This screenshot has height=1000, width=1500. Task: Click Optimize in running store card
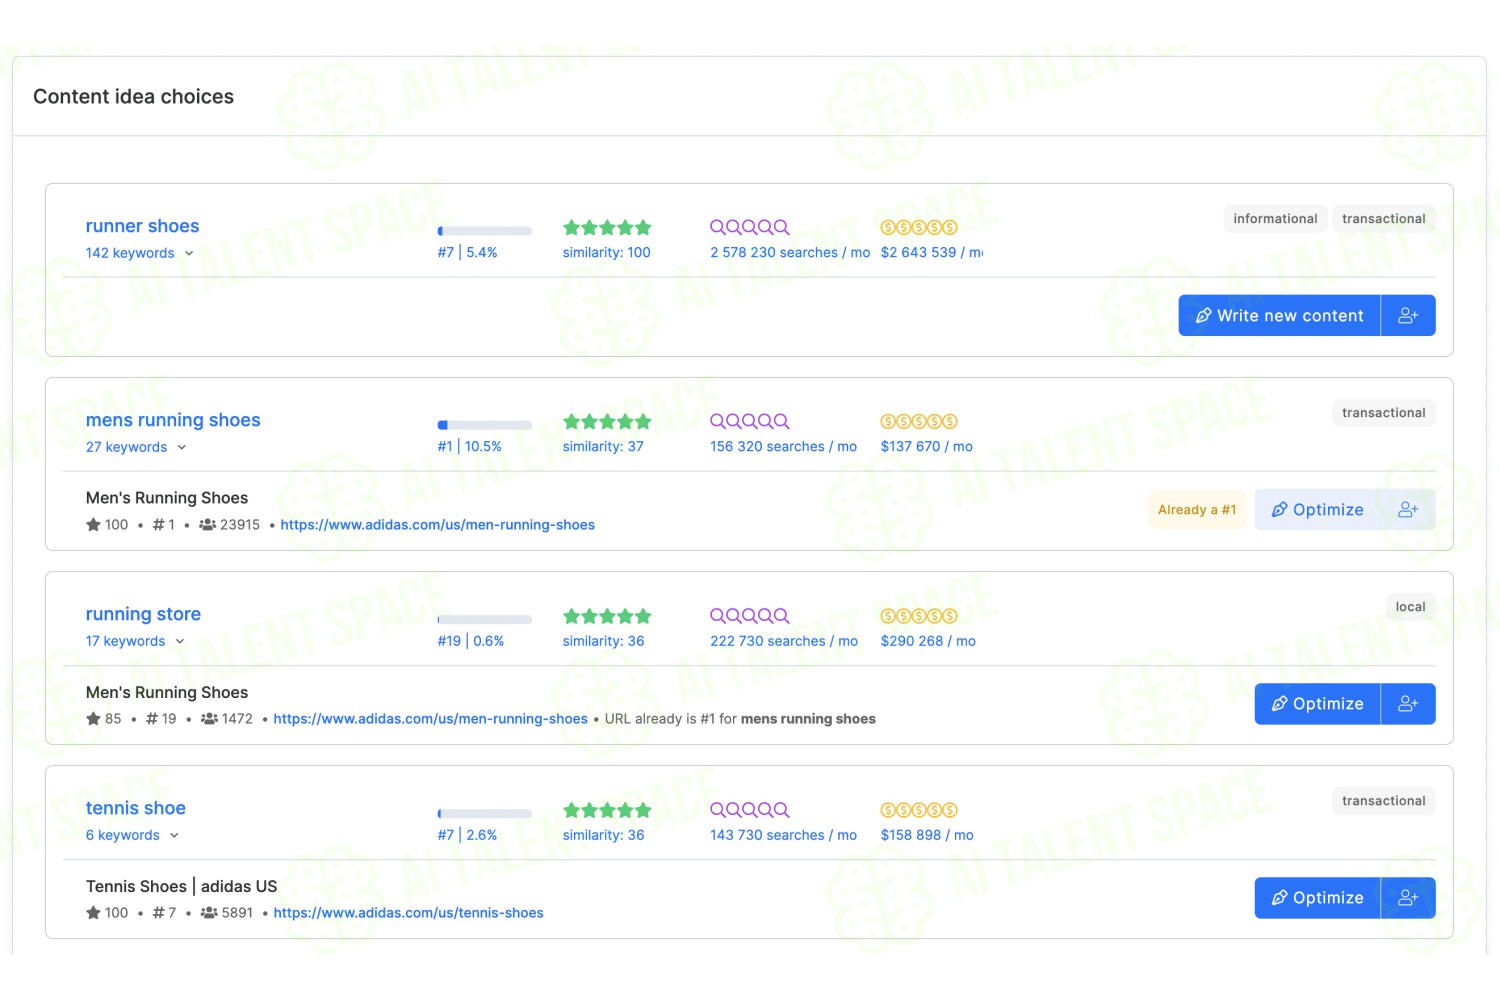1317,703
